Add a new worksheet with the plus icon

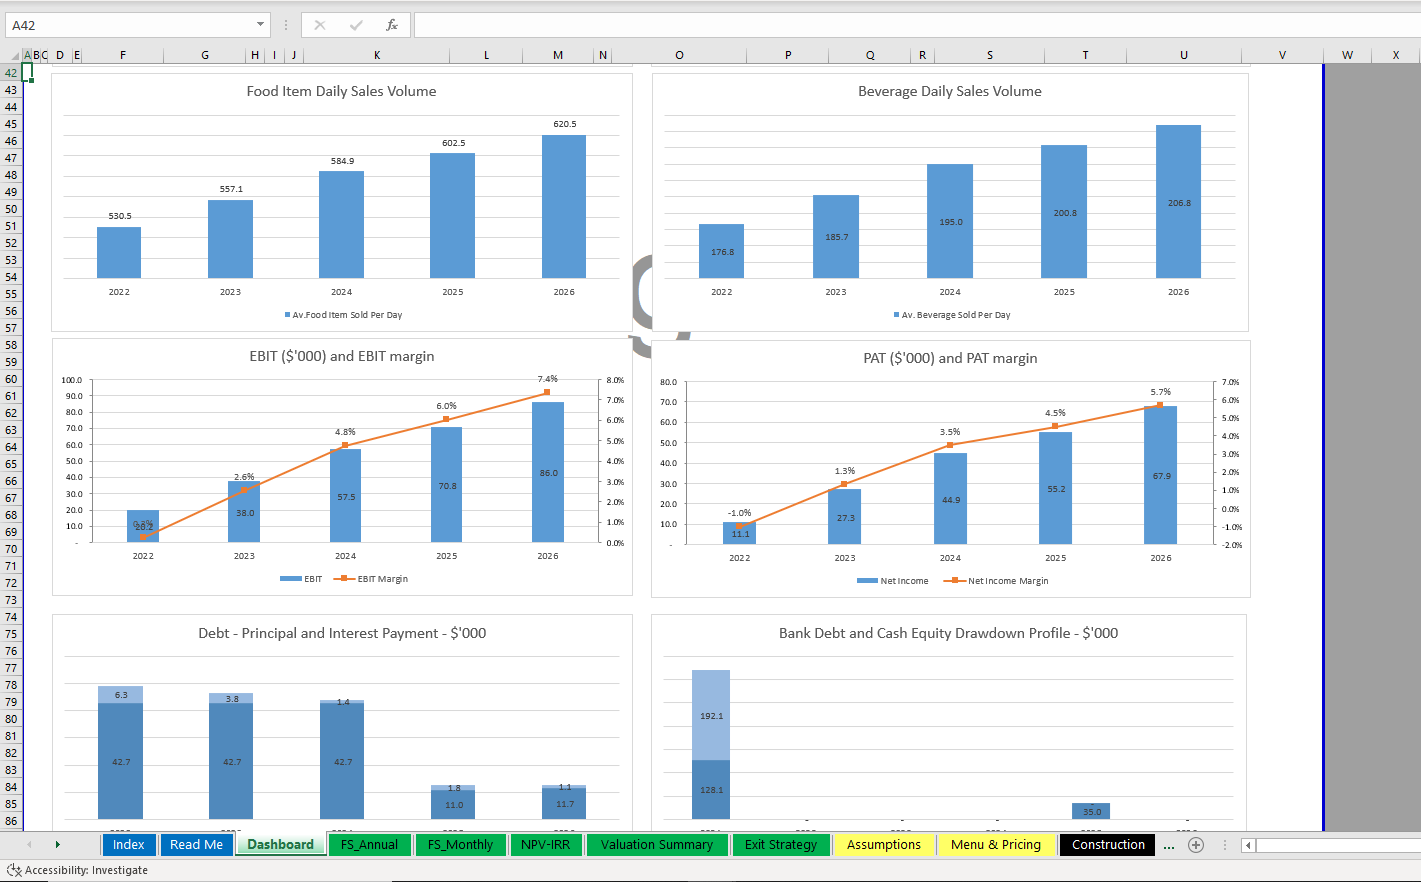click(1196, 845)
